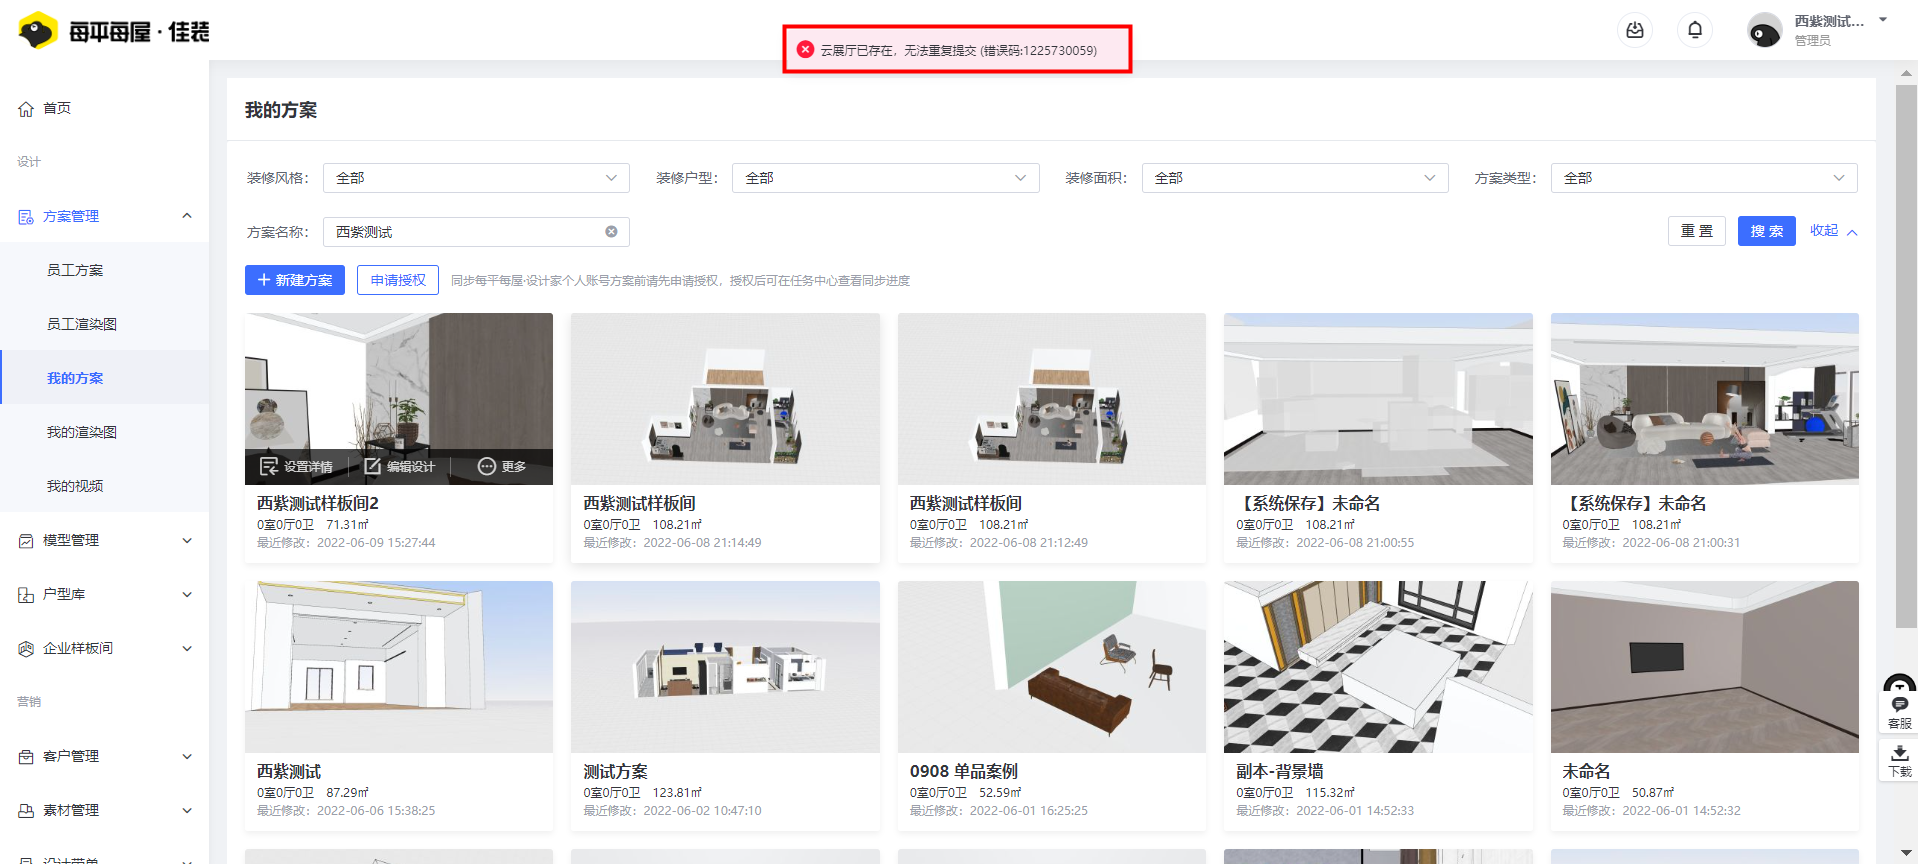Open the 未命名 50.87㎡ plan thumbnail

(1705, 667)
